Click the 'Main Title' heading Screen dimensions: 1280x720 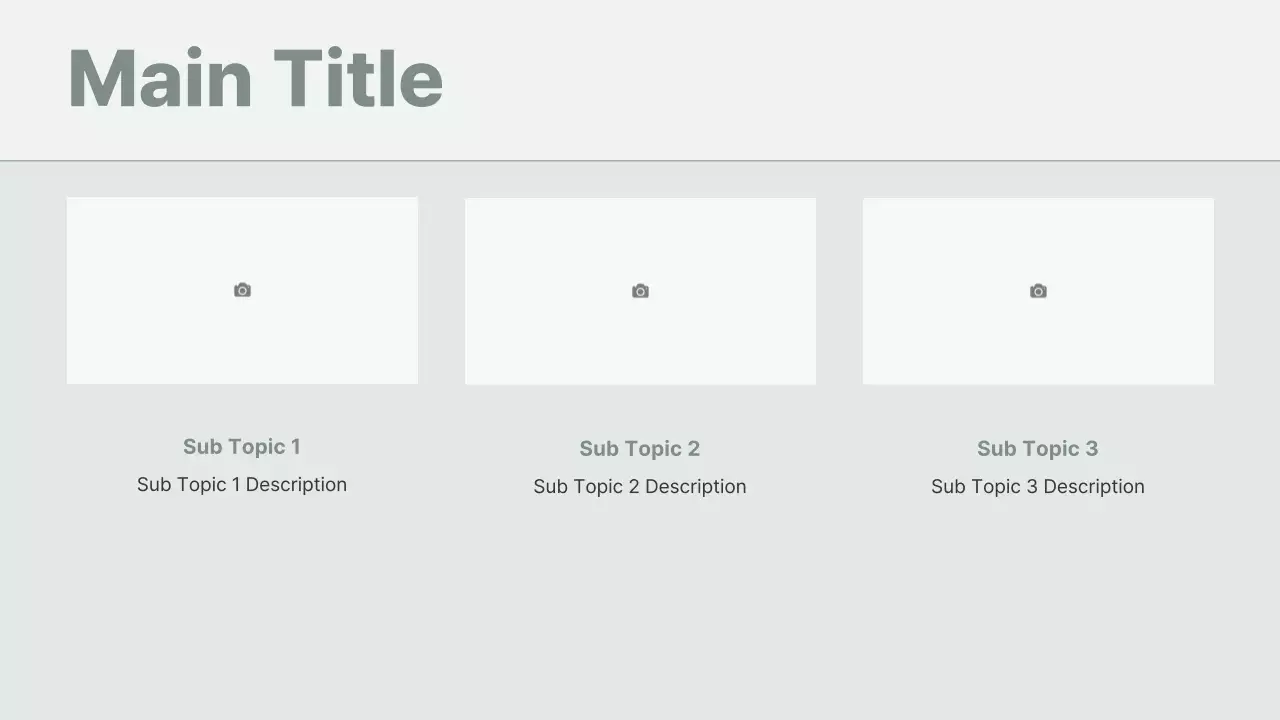tap(255, 79)
